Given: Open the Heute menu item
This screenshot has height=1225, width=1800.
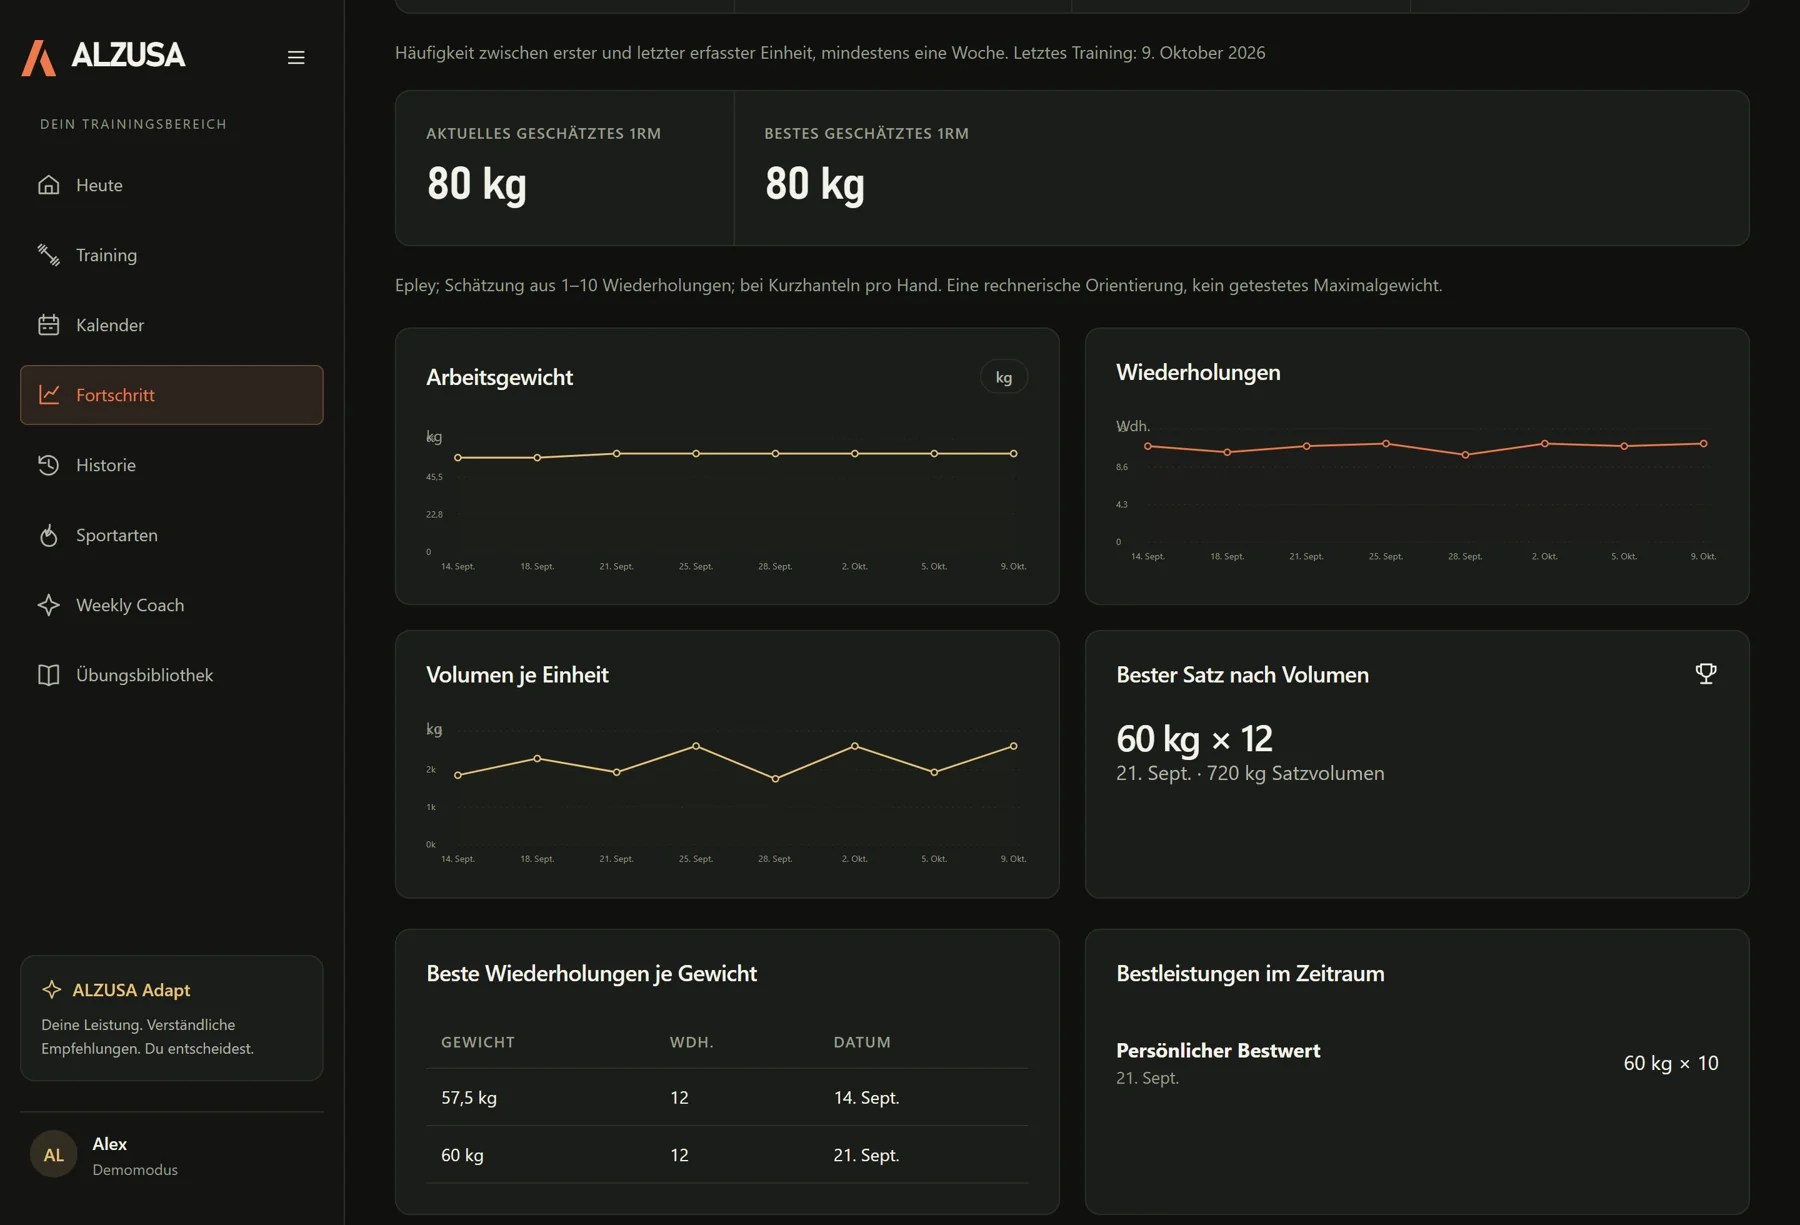Looking at the screenshot, I should point(172,185).
